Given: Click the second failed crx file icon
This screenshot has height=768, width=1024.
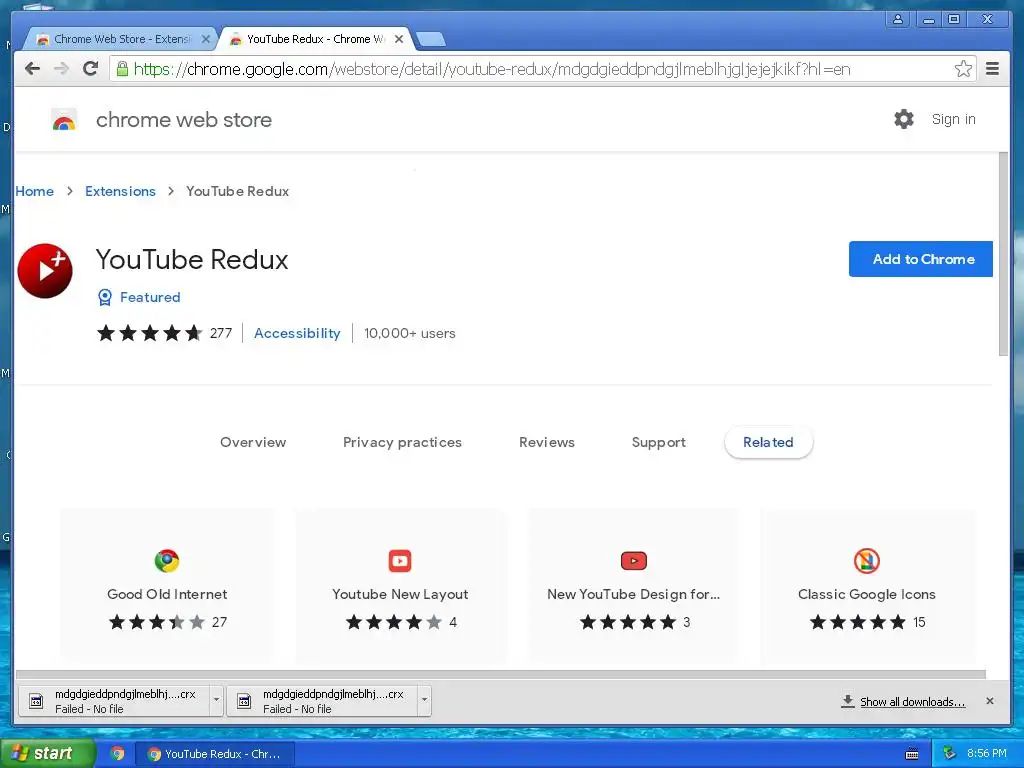Looking at the screenshot, I should coord(244,701).
